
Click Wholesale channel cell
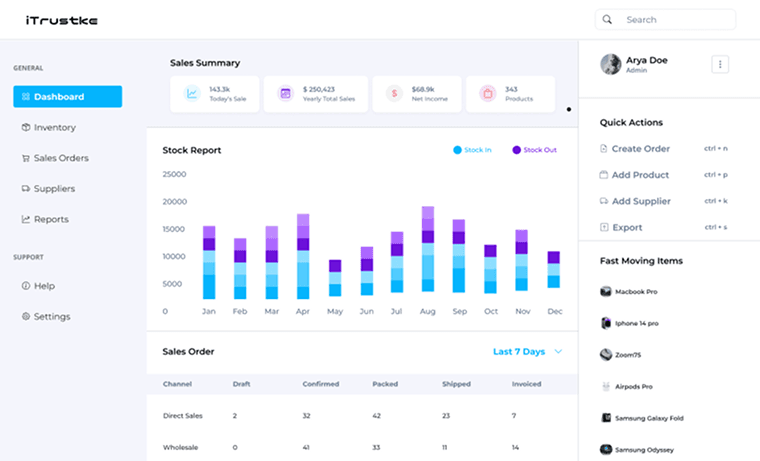click(x=180, y=447)
